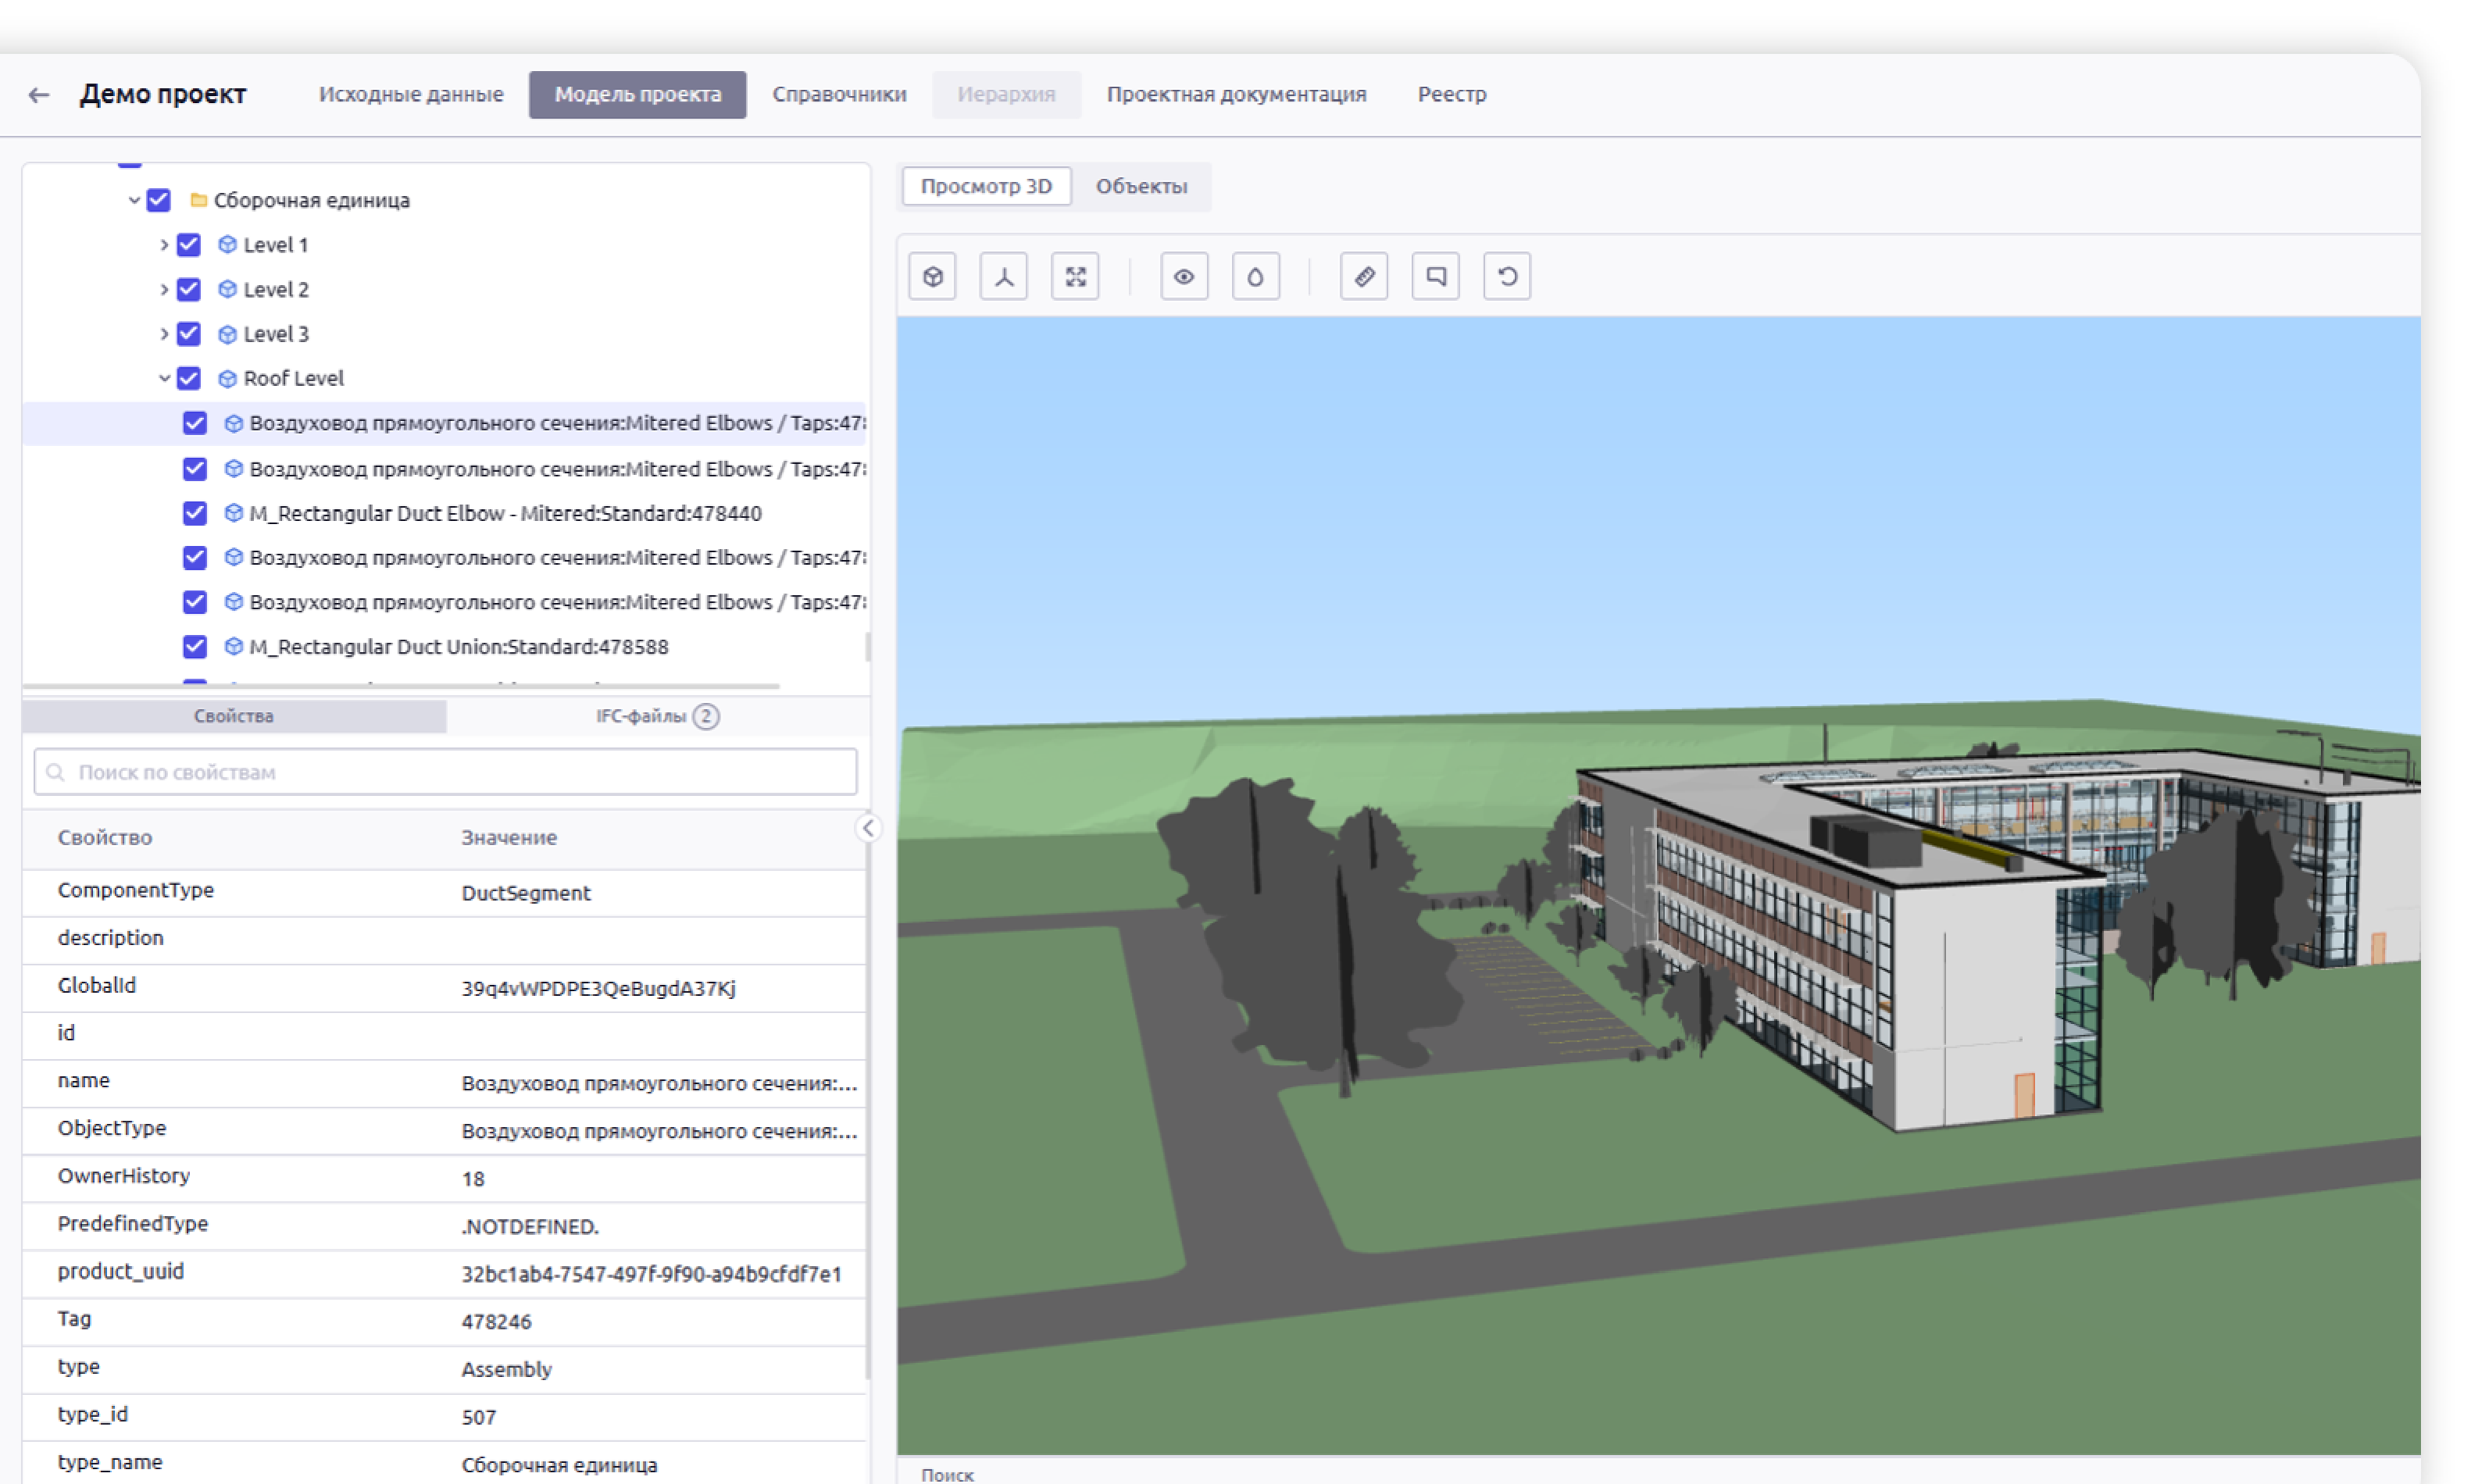Viewport: 2471px width, 1484px height.
Task: Click the element icon of M_Rectangular Duct Union
Action: click(233, 646)
